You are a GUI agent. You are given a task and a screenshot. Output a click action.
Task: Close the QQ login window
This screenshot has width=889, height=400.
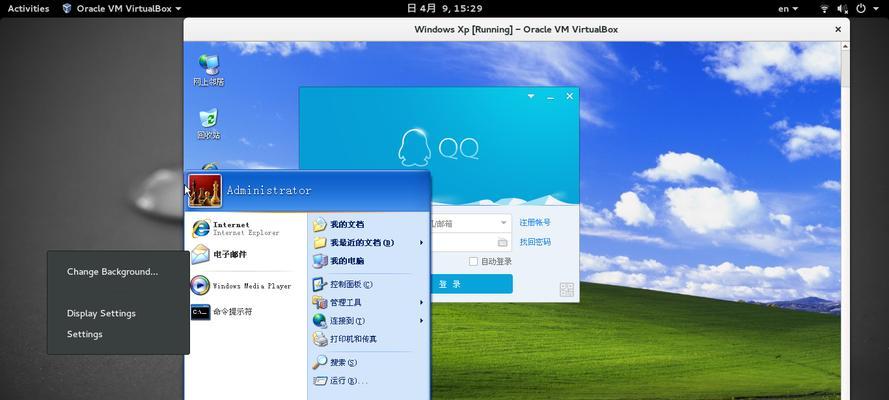[570, 96]
